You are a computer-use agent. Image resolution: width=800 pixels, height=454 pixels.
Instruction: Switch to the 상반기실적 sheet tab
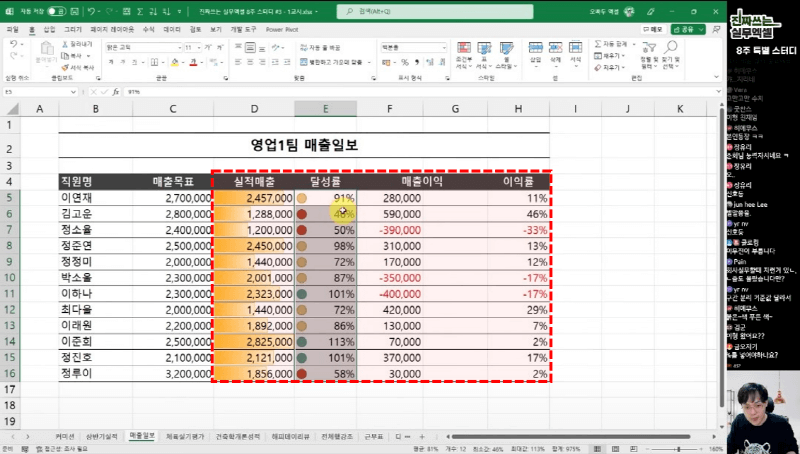click(102, 437)
